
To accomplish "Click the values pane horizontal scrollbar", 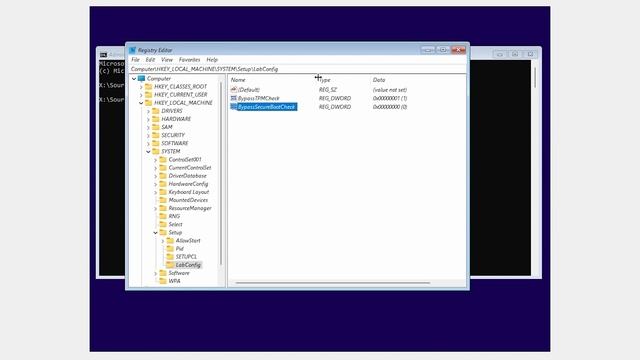I will point(333,282).
